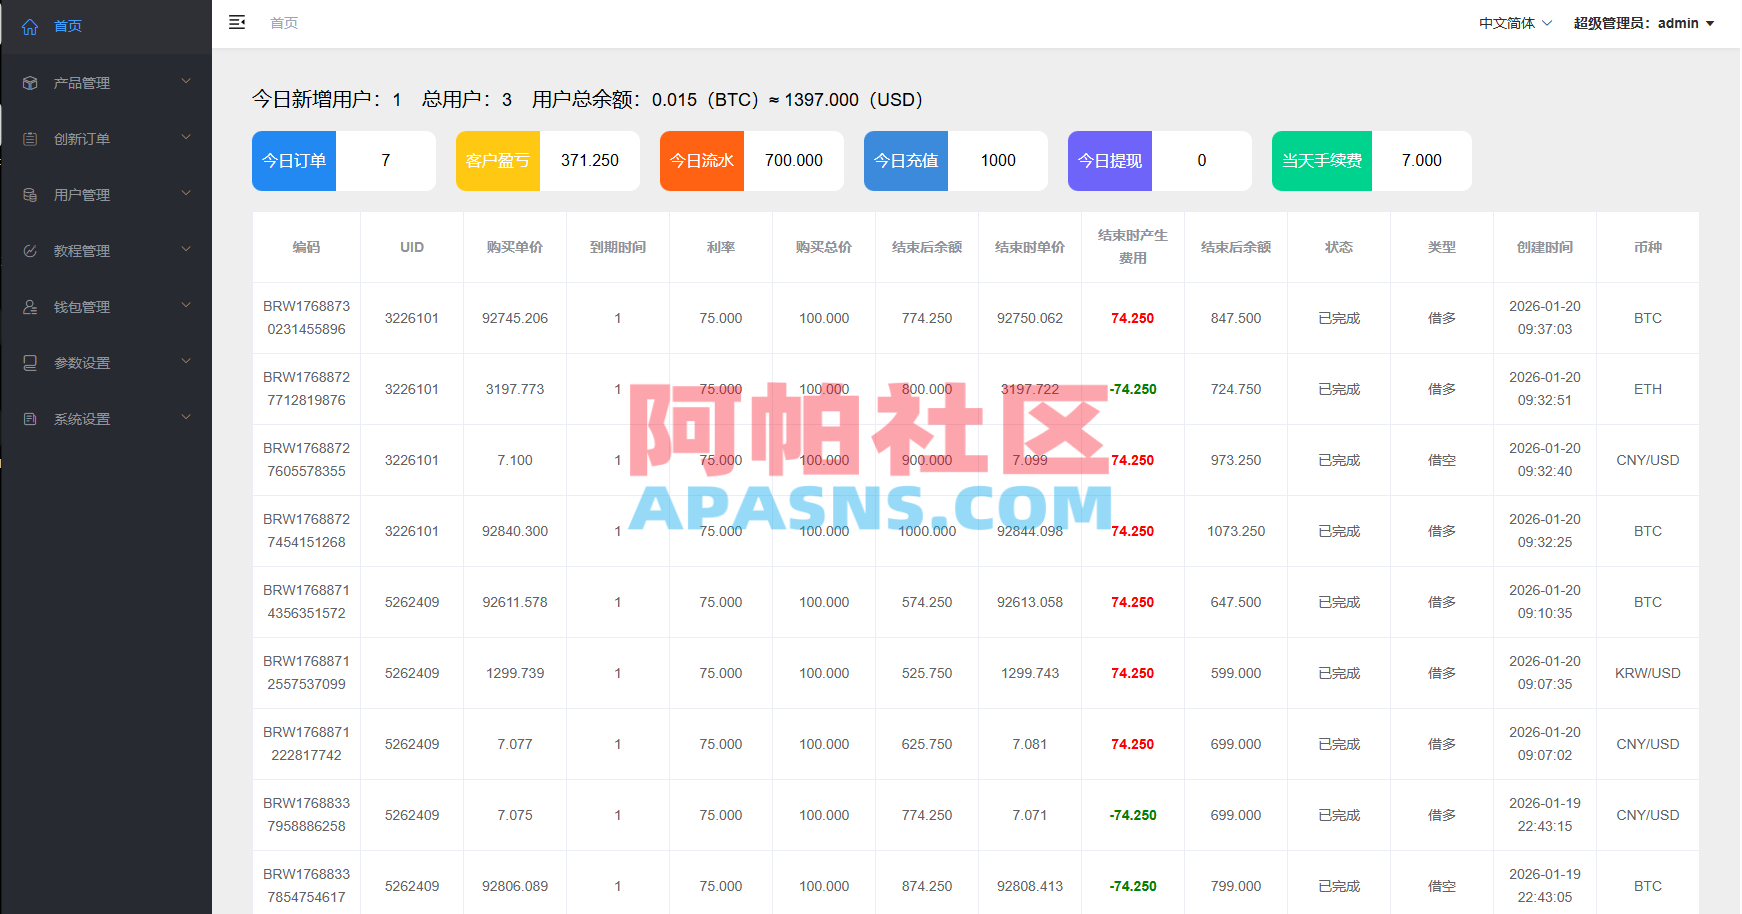Click the UID column header
The width and height of the screenshot is (1742, 914).
tap(412, 247)
